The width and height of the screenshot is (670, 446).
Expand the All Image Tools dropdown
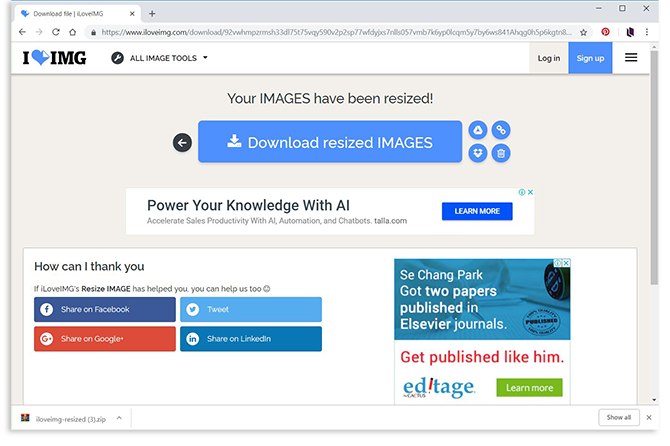click(160, 58)
